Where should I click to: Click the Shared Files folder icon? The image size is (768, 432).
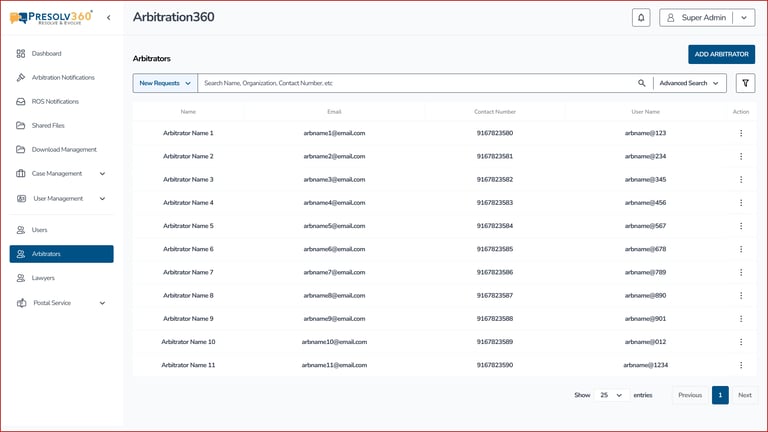point(21,125)
